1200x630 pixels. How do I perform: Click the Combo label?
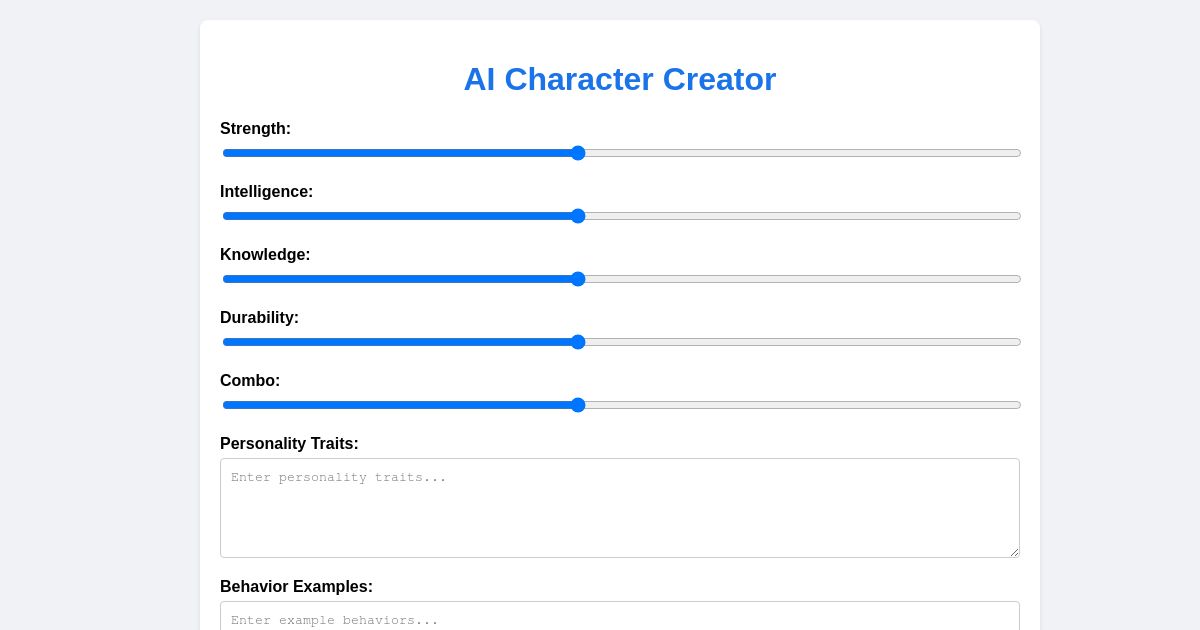(x=250, y=381)
